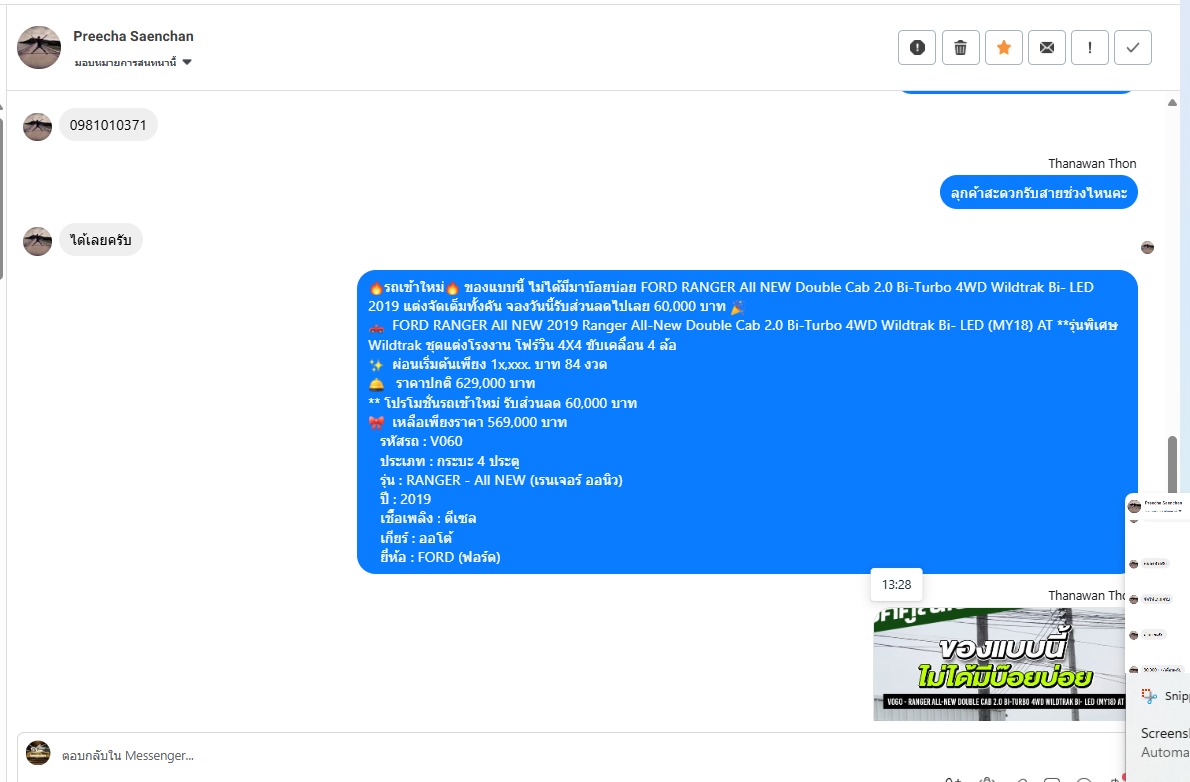
Task: Mark conversation done with checkmark button
Action: point(1133,48)
